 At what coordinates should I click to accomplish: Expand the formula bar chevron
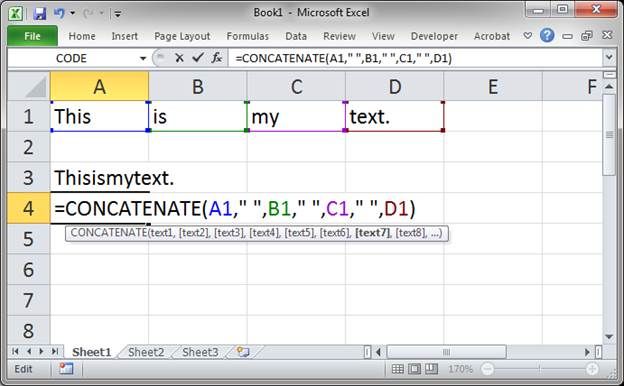click(609, 58)
